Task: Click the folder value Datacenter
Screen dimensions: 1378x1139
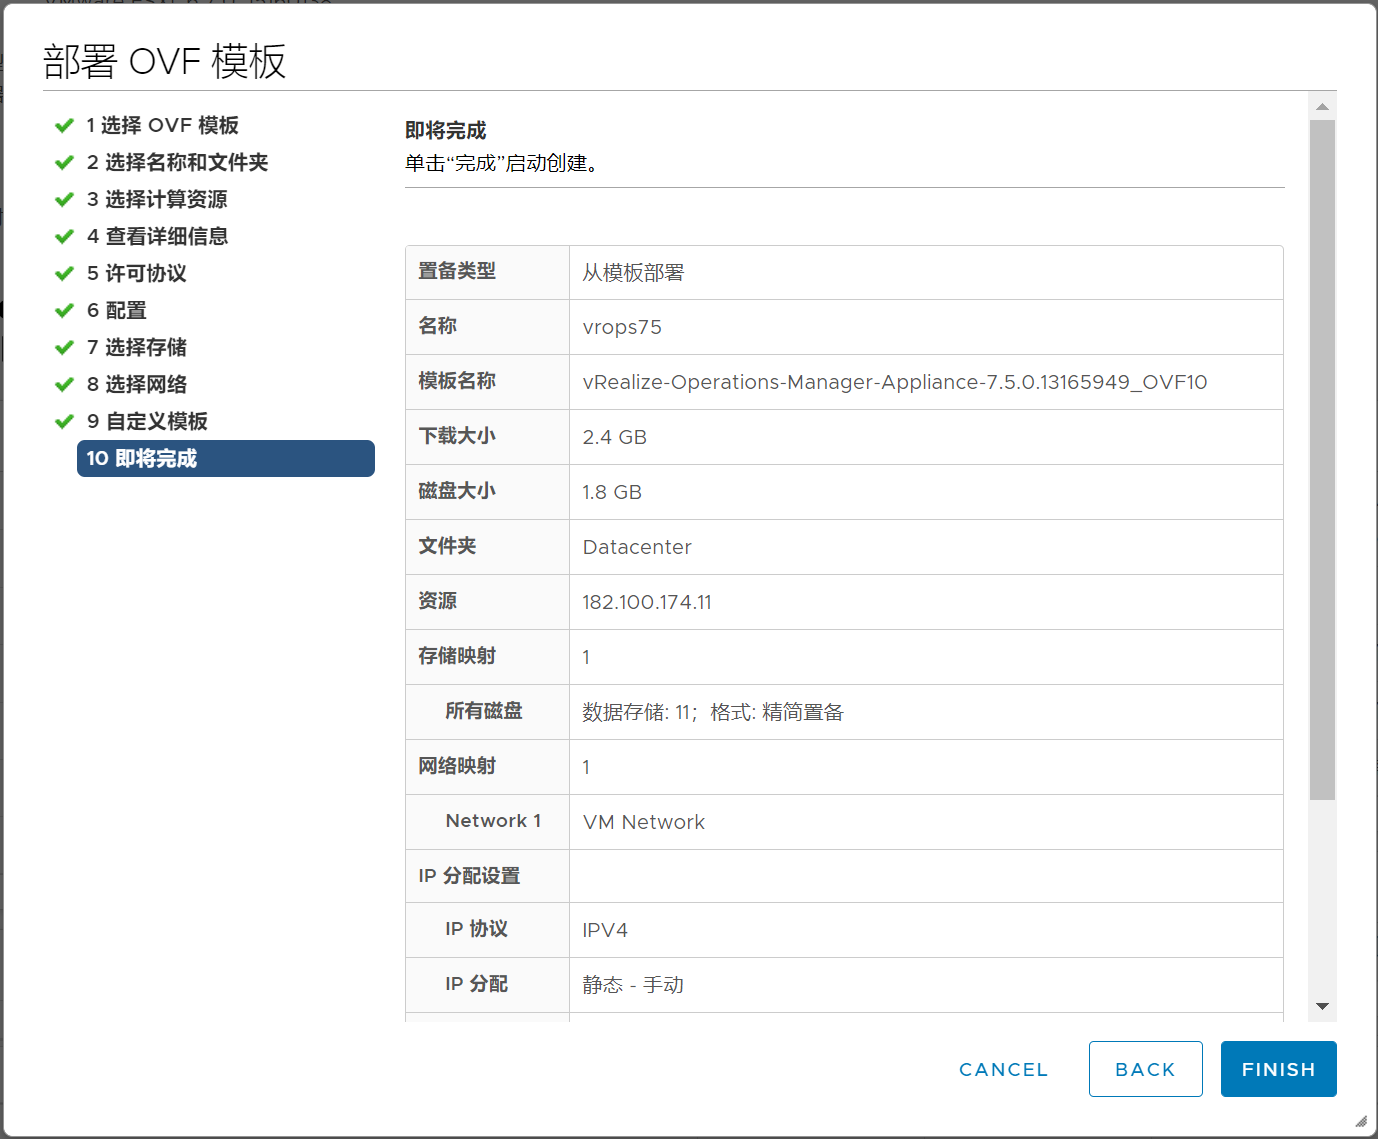Action: (637, 547)
